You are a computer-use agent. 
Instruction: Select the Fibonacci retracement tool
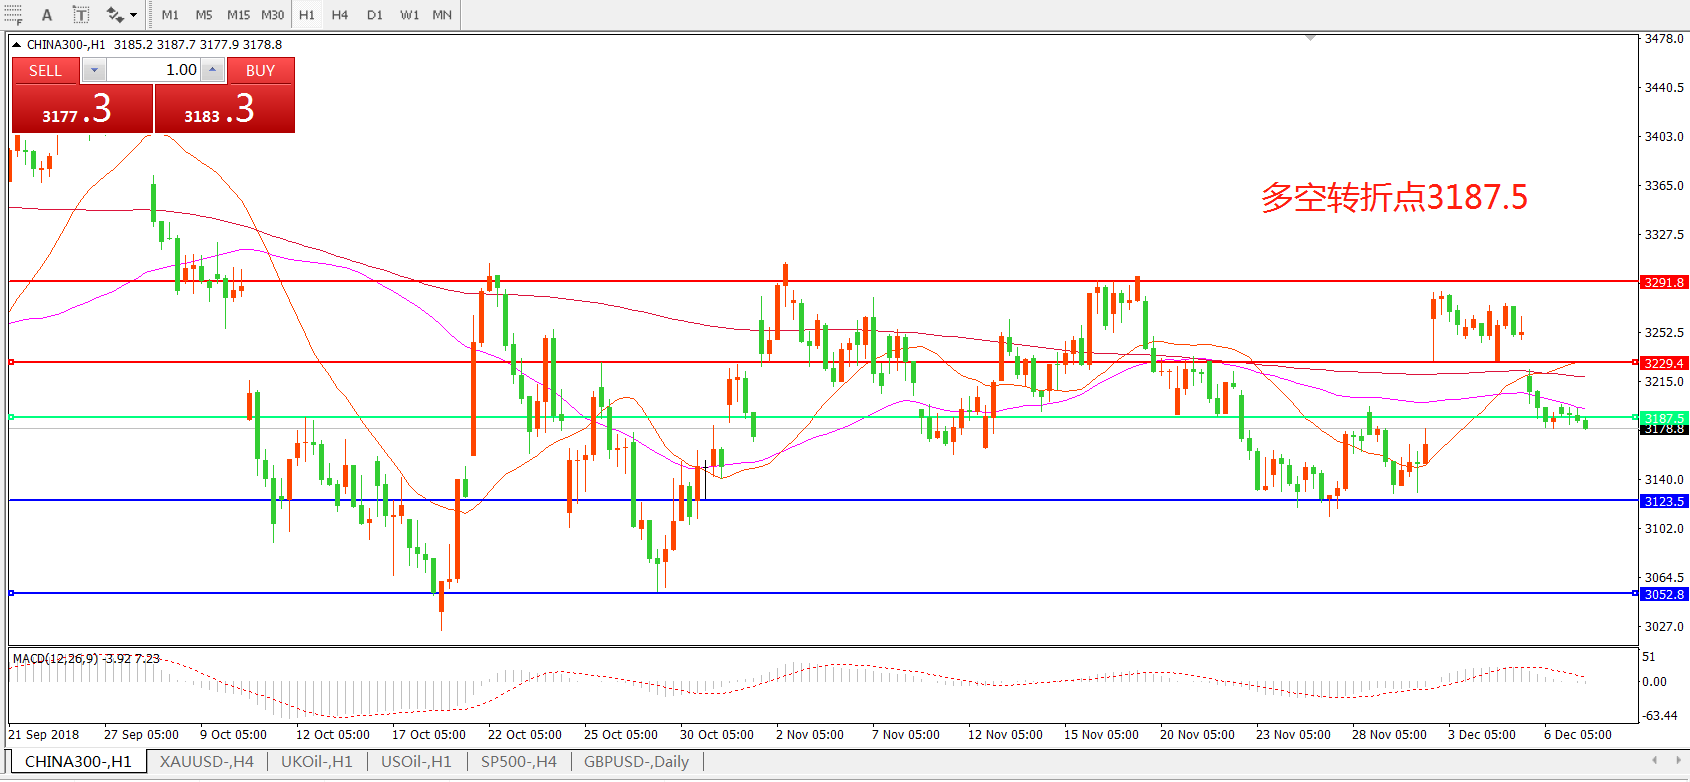point(13,15)
